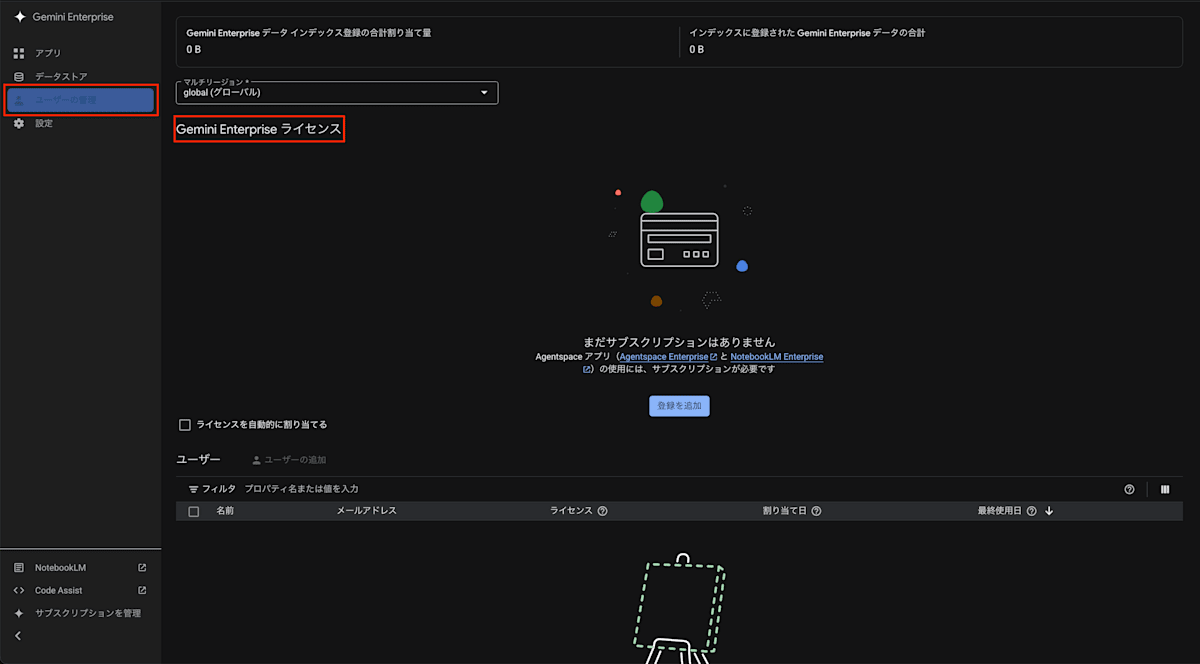The height and width of the screenshot is (664, 1200).
Task: Click the Gemini Enterprise sparkle logo
Action: 20,17
